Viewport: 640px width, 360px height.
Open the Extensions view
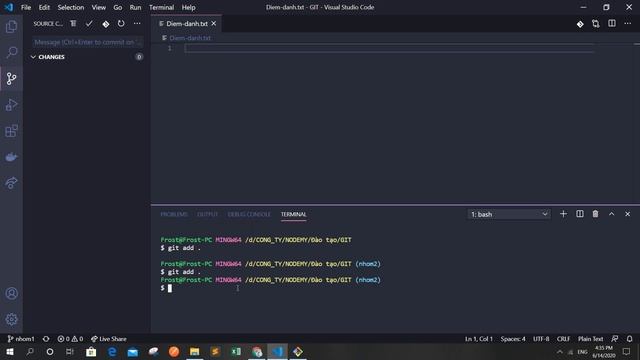click(x=11, y=131)
